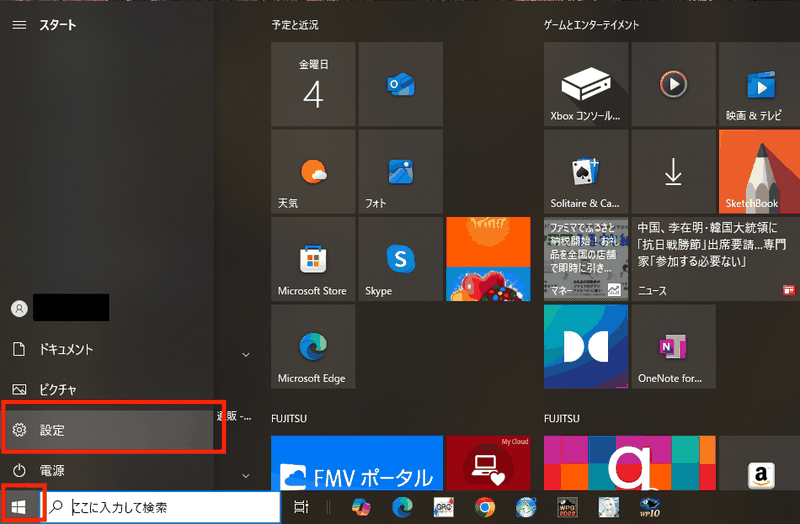Open the portrait image taskbar app
The height and width of the screenshot is (524, 800).
609,507
